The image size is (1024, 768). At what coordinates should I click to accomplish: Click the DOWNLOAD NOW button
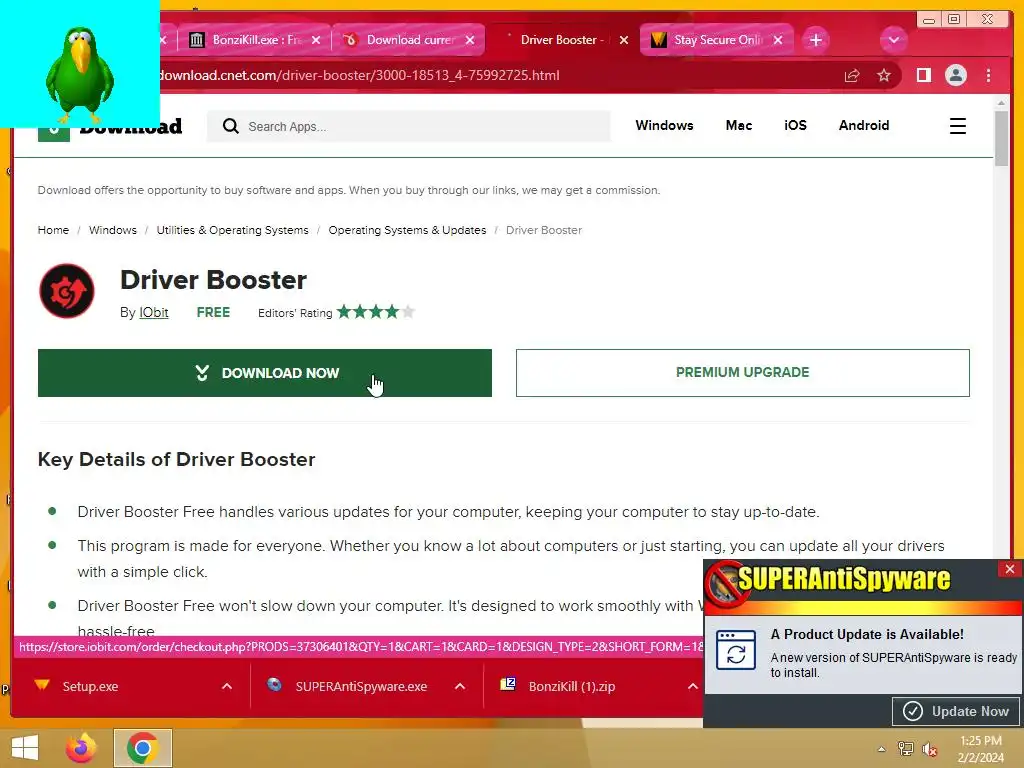tap(264, 373)
